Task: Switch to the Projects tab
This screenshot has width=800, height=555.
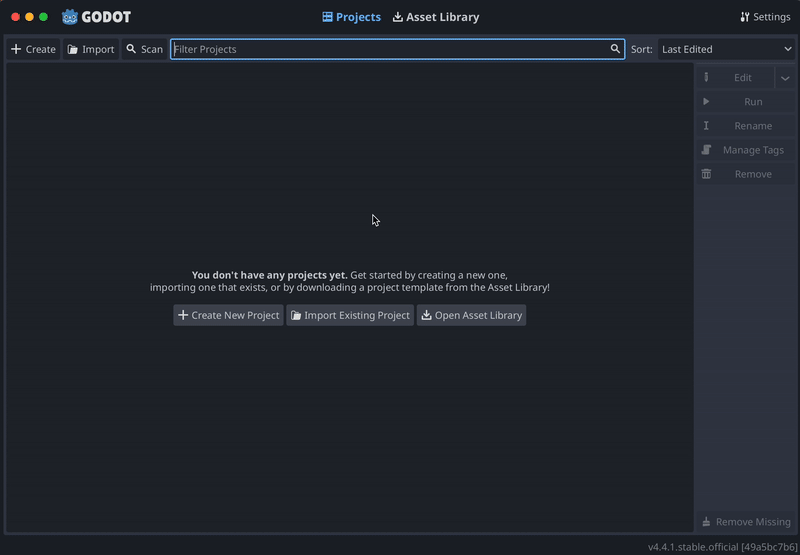Action: coord(351,17)
